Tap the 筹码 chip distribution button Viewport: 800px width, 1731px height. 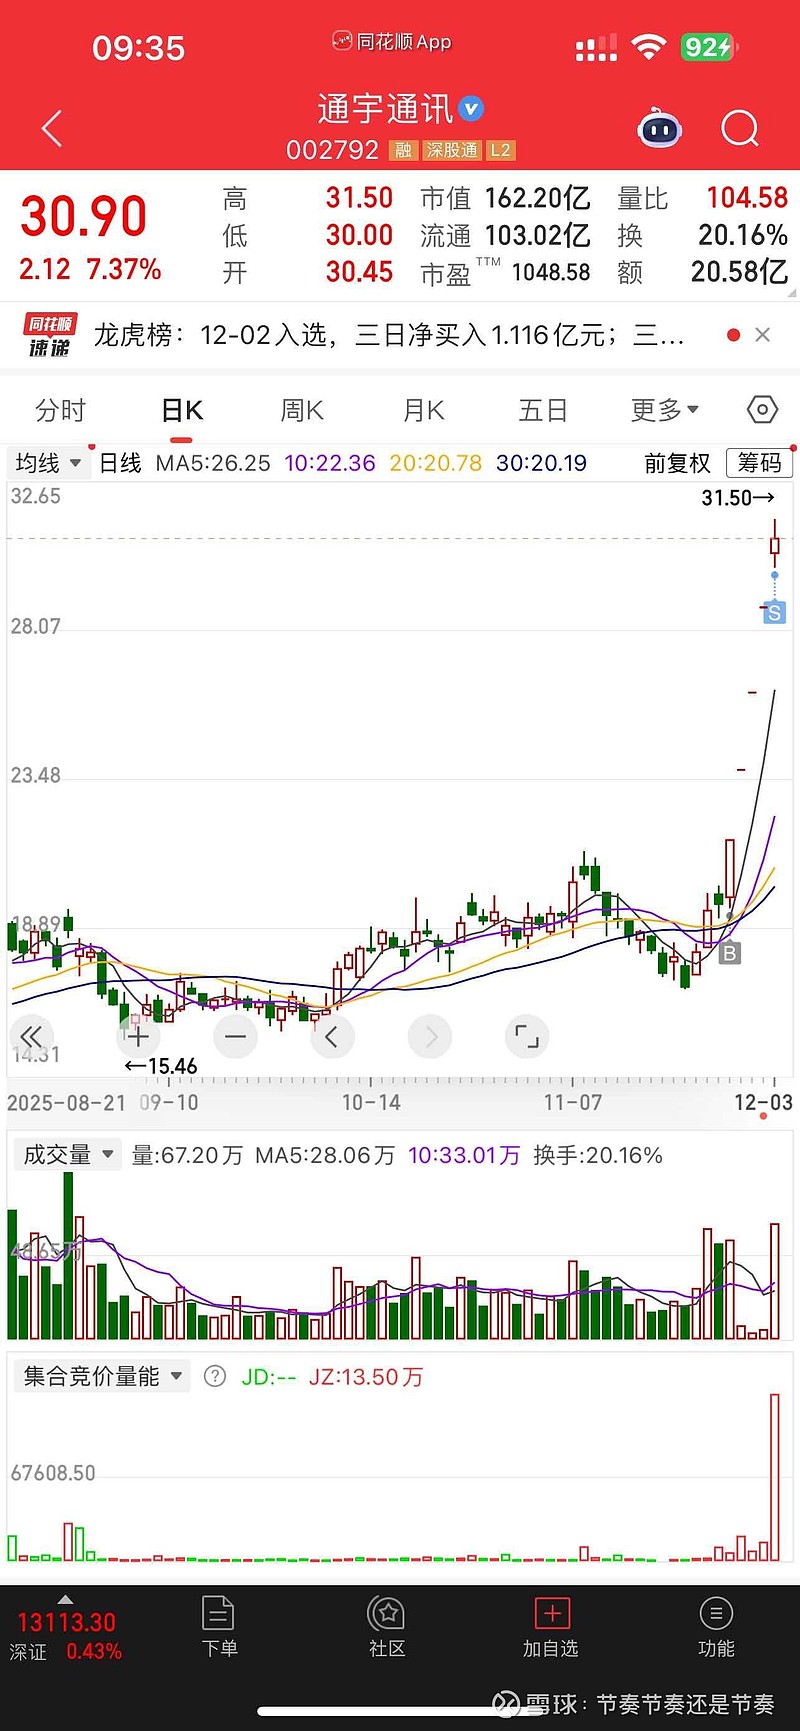point(759,463)
